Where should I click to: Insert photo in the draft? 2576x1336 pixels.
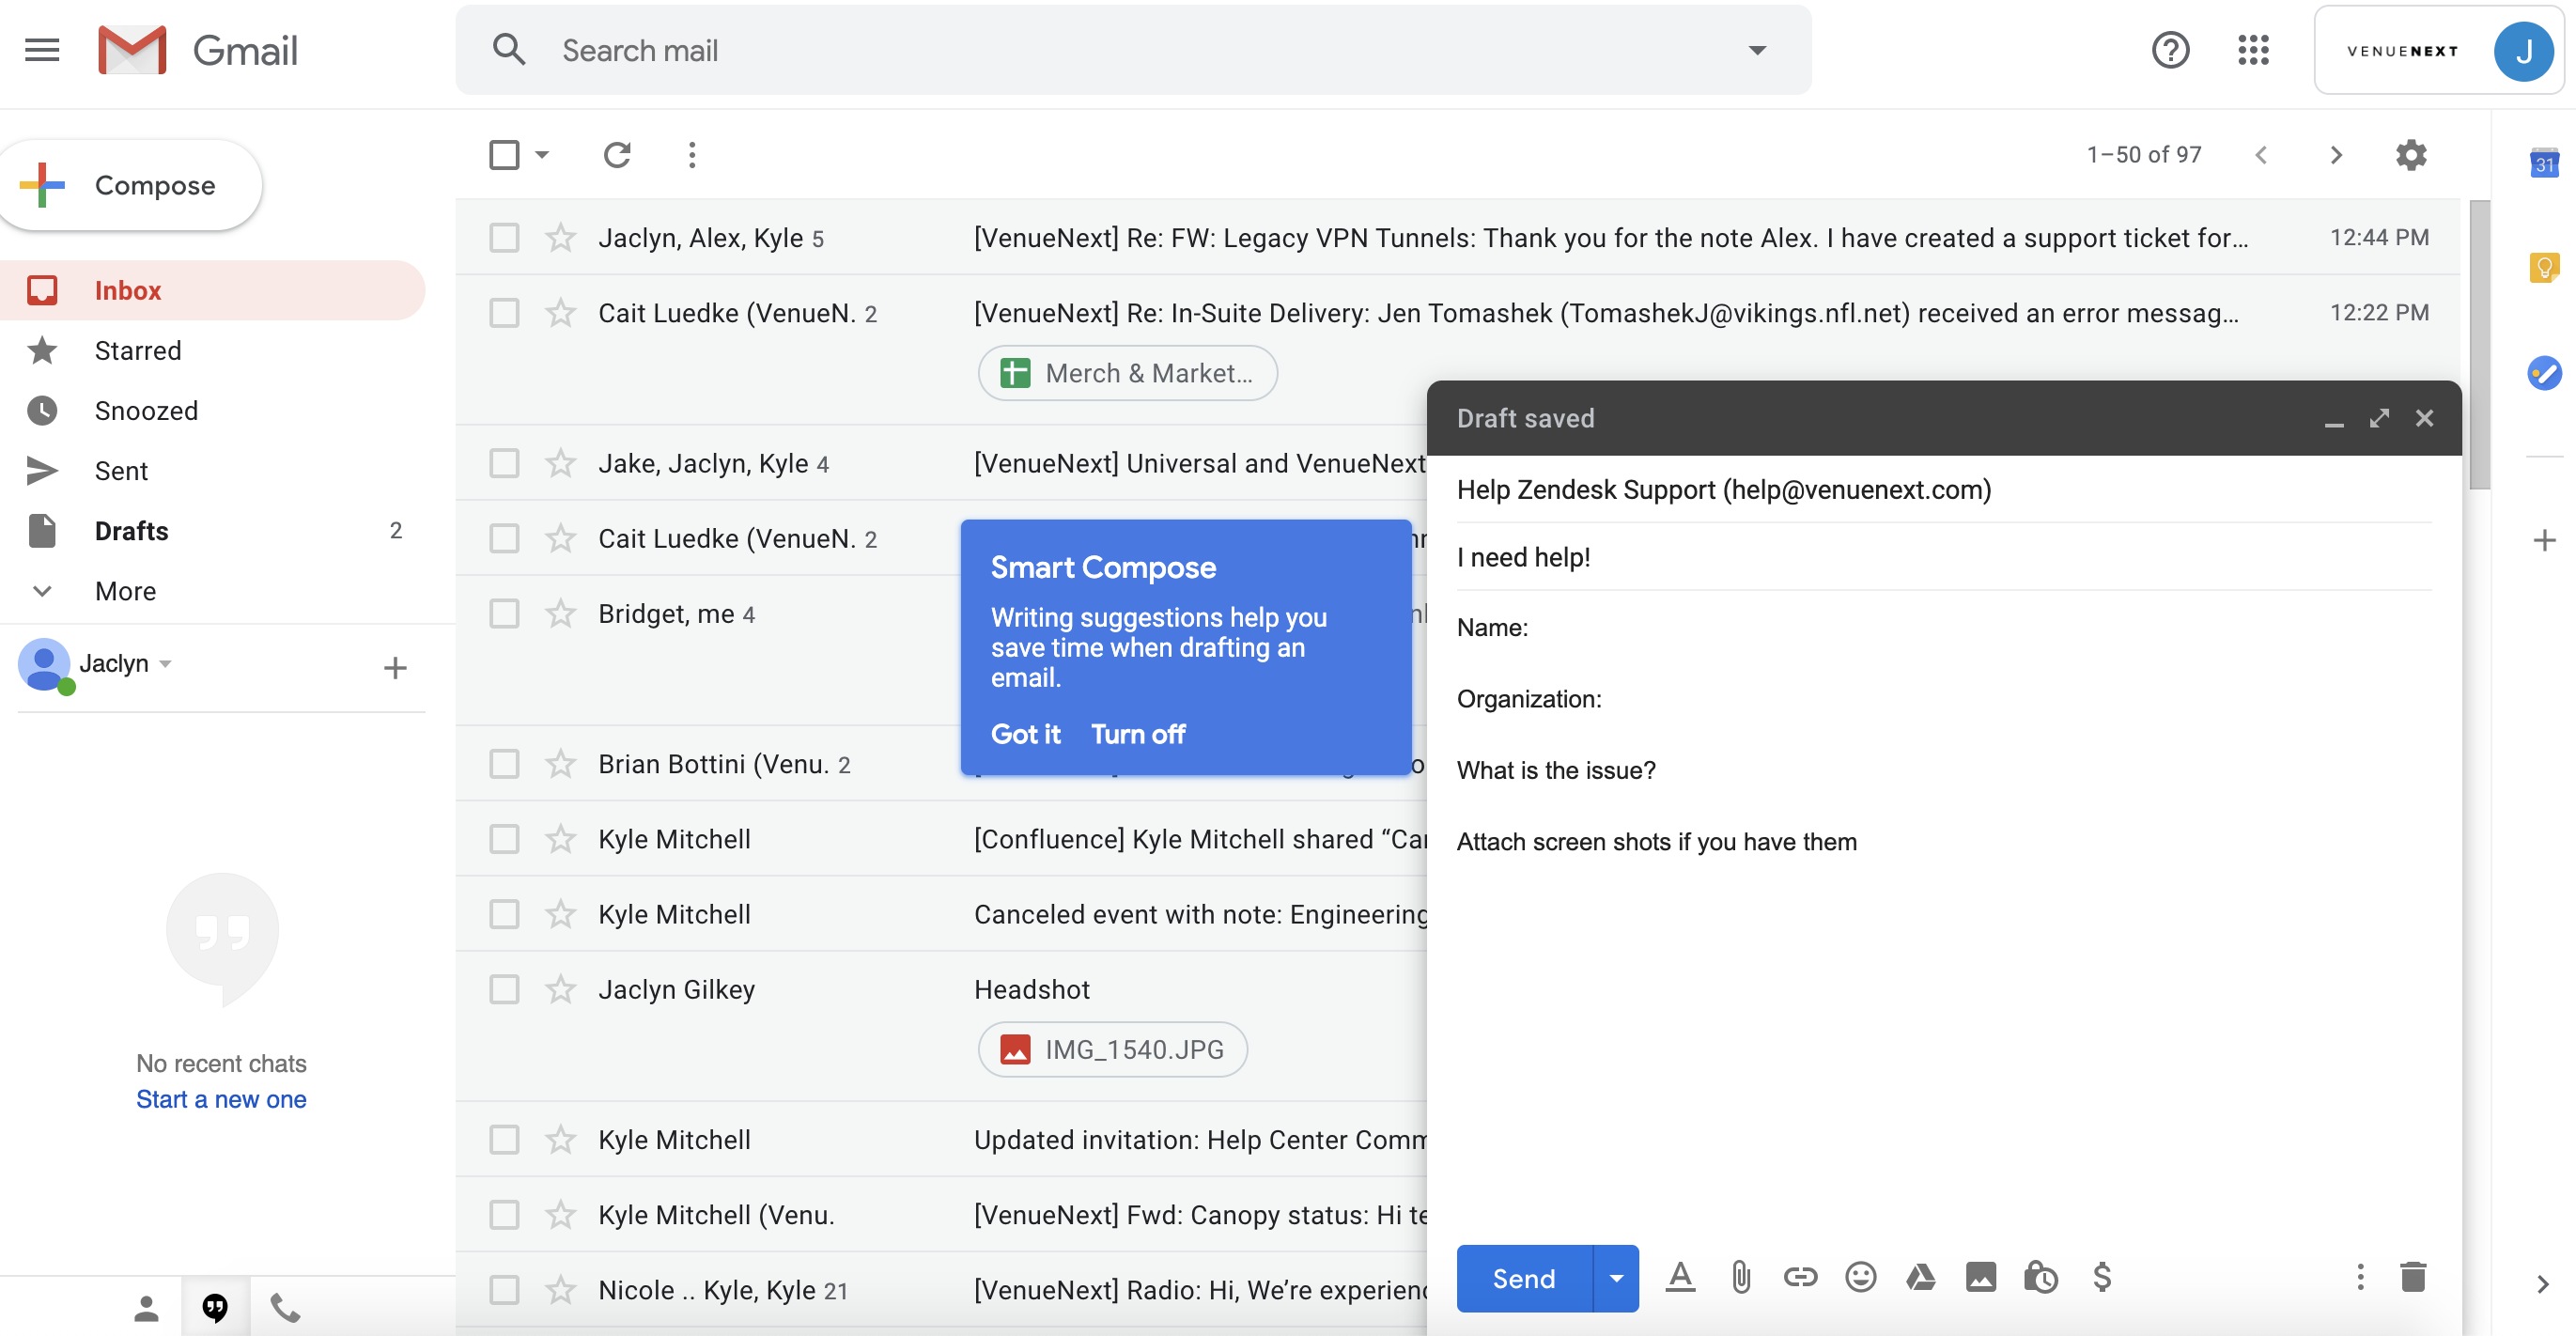click(1980, 1277)
